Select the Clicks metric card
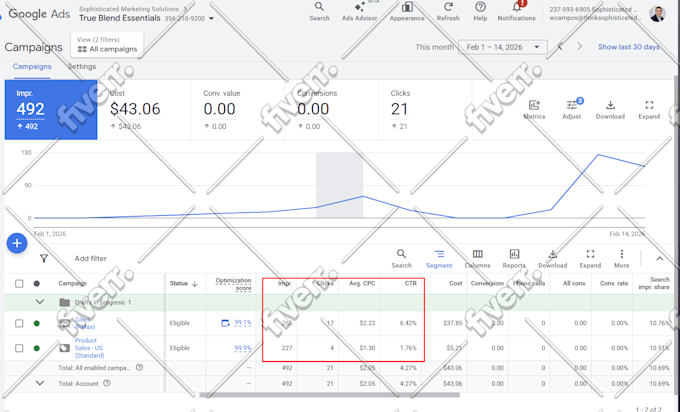Image resolution: width=680 pixels, height=412 pixels. [x=425, y=110]
